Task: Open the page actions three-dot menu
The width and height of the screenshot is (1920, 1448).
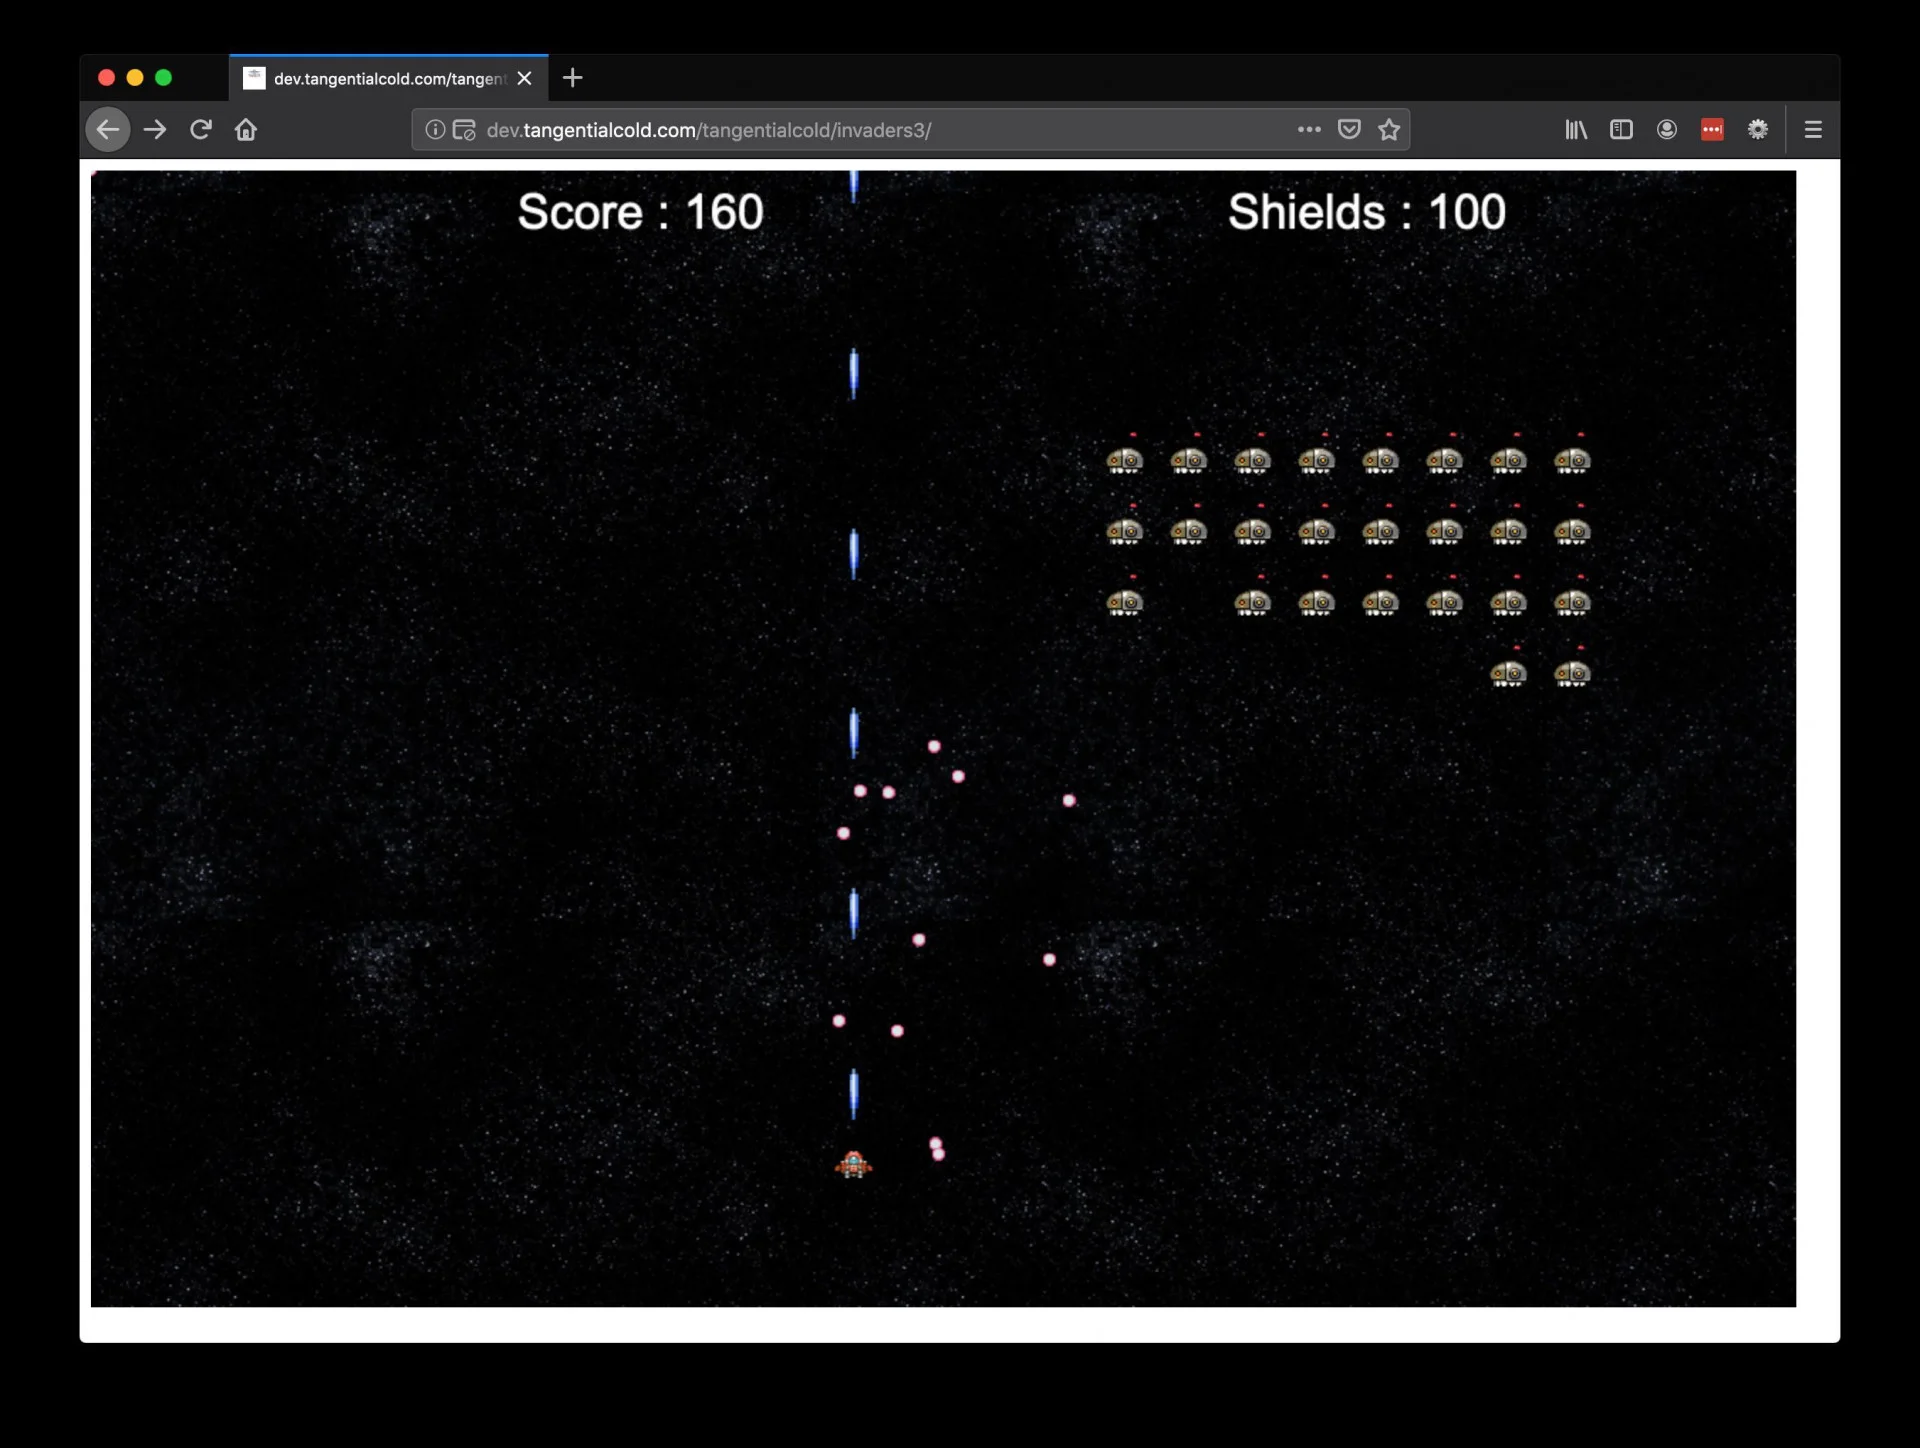Action: tap(1309, 130)
